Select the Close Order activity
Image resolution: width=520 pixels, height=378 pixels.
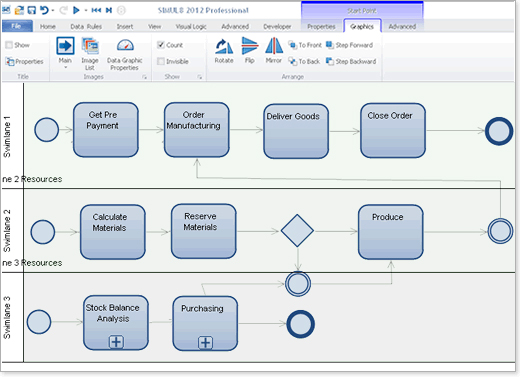[x=393, y=130]
